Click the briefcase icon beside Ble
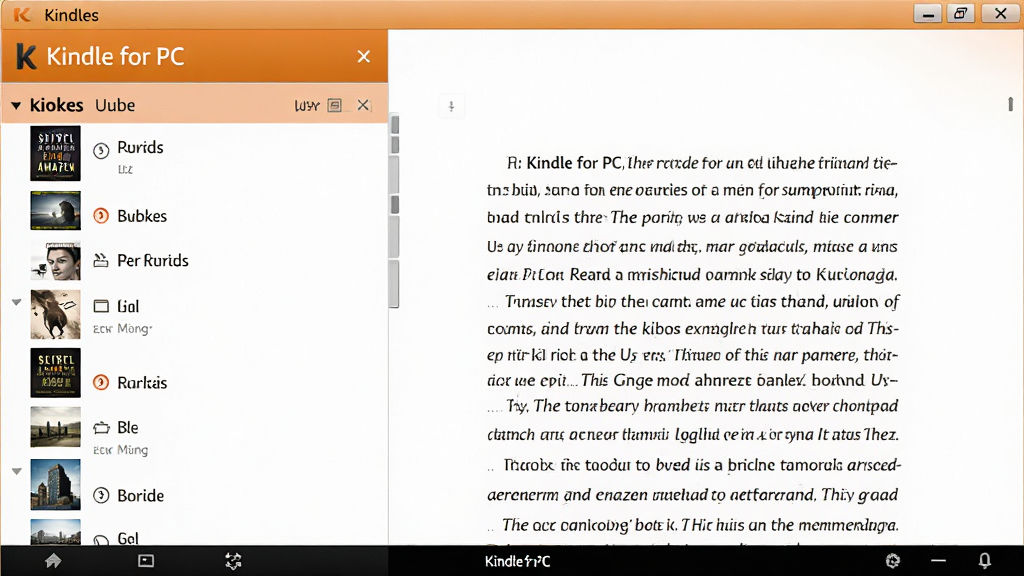 tap(101, 428)
